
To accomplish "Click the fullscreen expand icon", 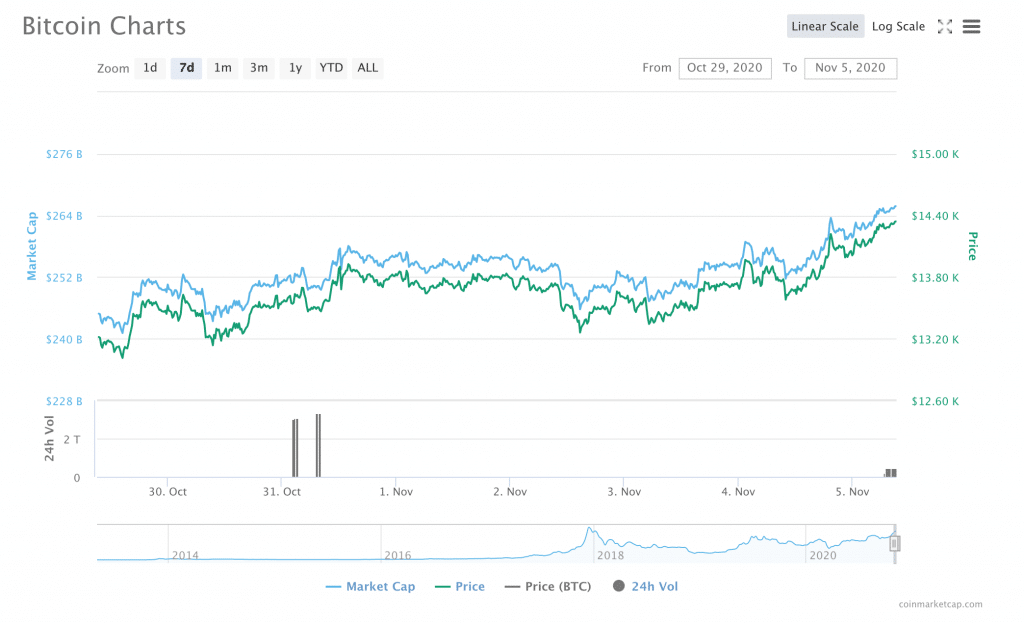I will tap(944, 27).
